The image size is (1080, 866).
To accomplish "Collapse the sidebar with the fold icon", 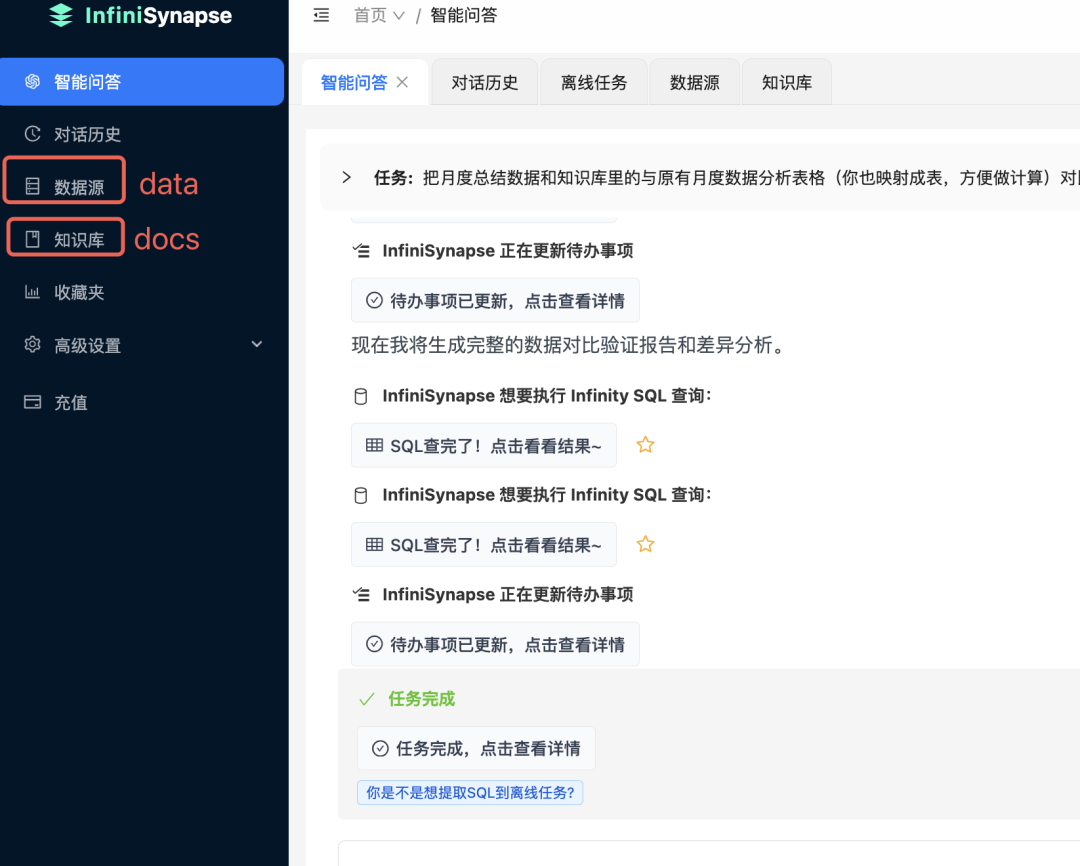I will (x=321, y=15).
